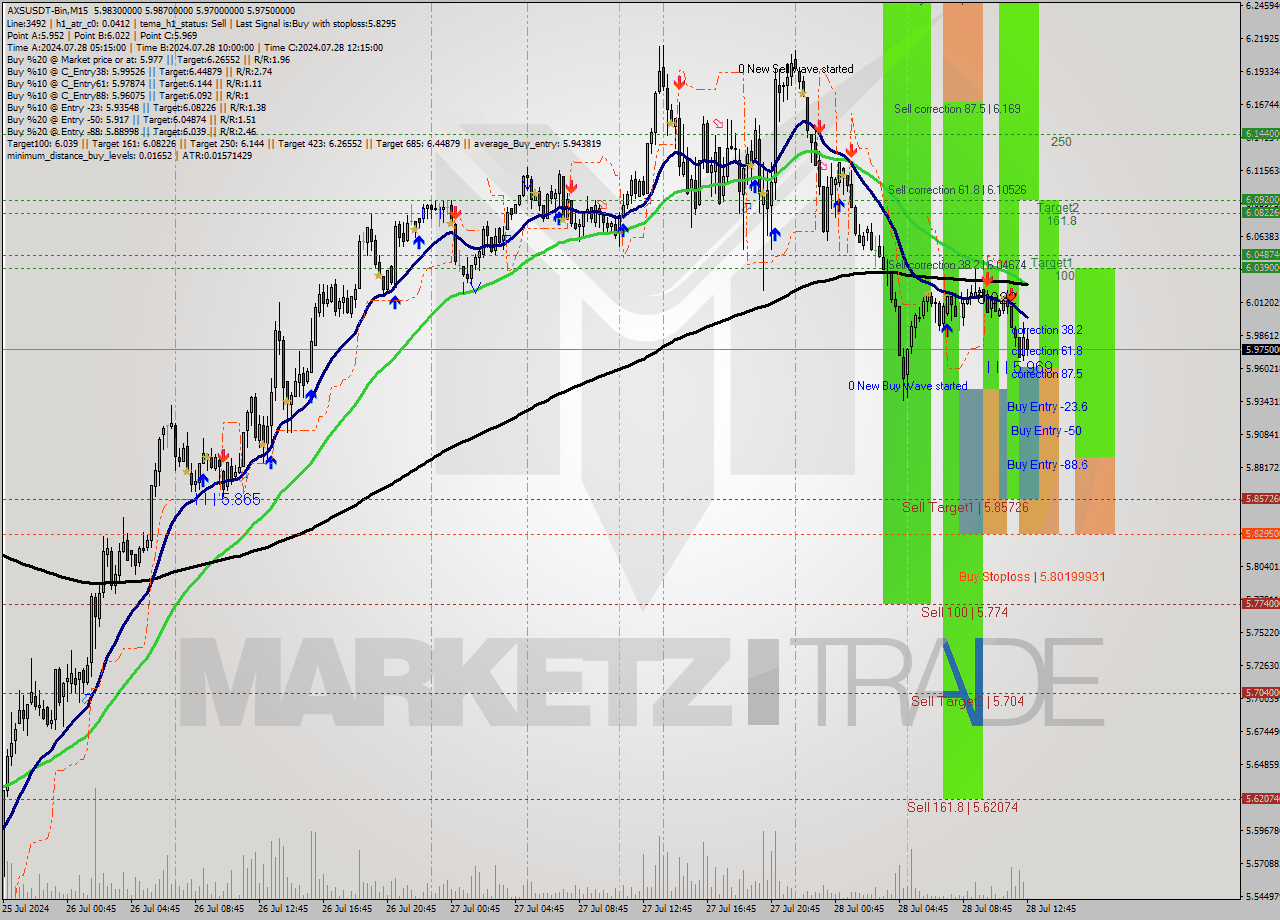The height and width of the screenshot is (920, 1280).
Task: Click the '25 Jul 2024' time axis label
Action: click(26, 909)
